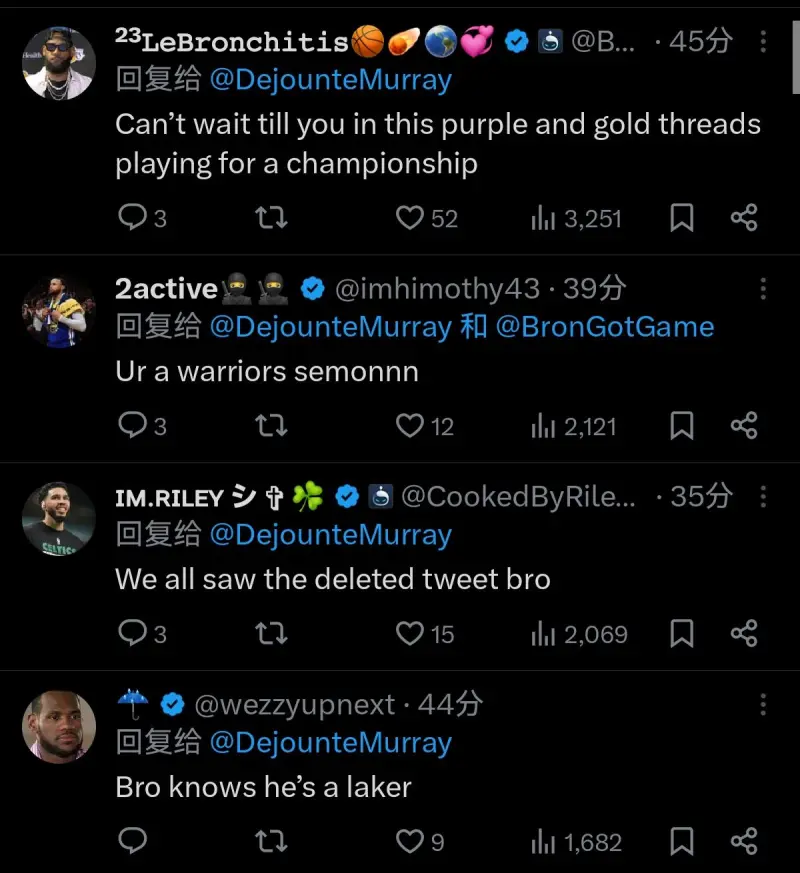Screen dimensions: 800x873
Task: View the 1,682 views analytics
Action: [x=576, y=842]
